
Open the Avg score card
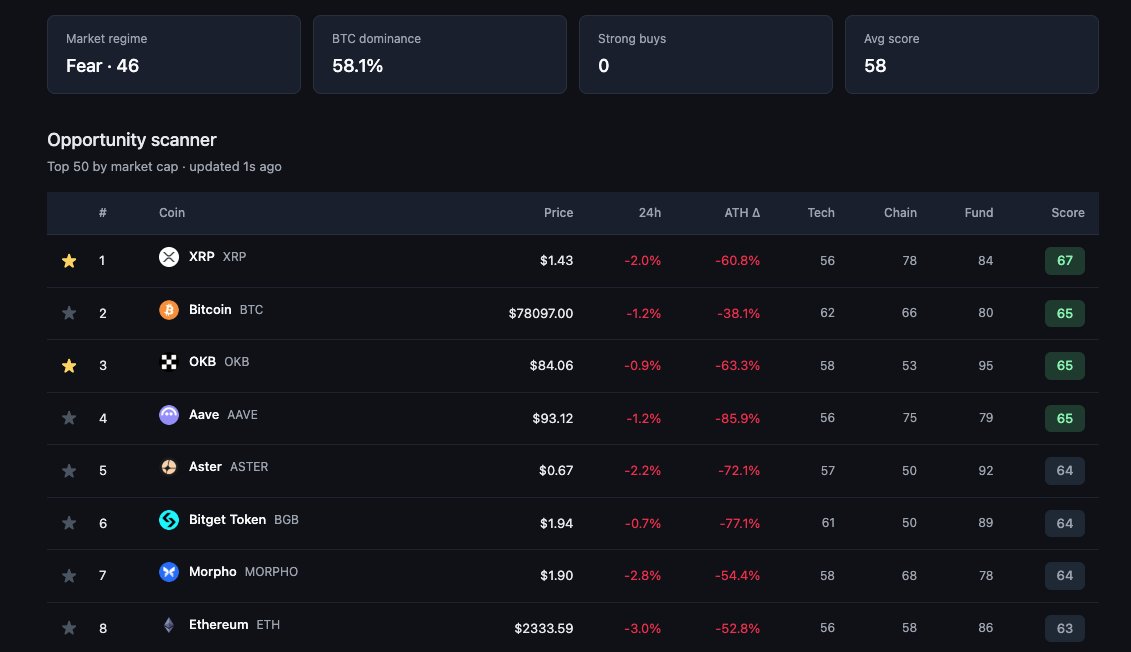tap(972, 55)
